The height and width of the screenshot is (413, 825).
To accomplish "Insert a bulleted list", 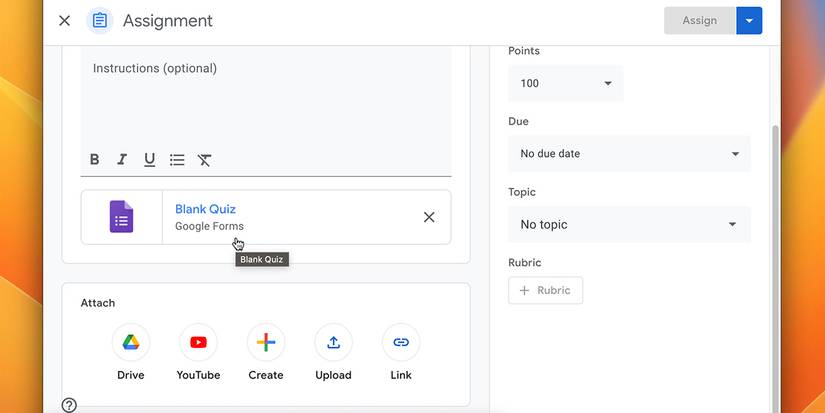I will [177, 159].
